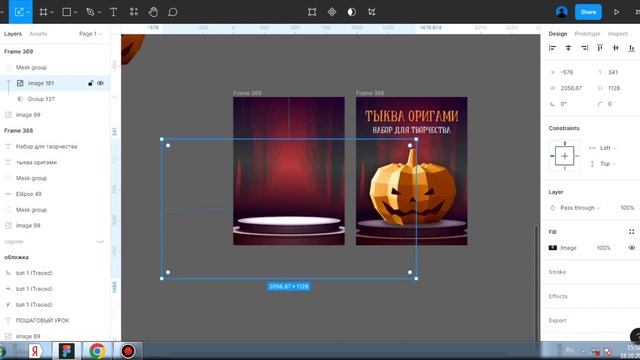Switch to the Assets tab
This screenshot has width=640, height=360.
(x=38, y=34)
